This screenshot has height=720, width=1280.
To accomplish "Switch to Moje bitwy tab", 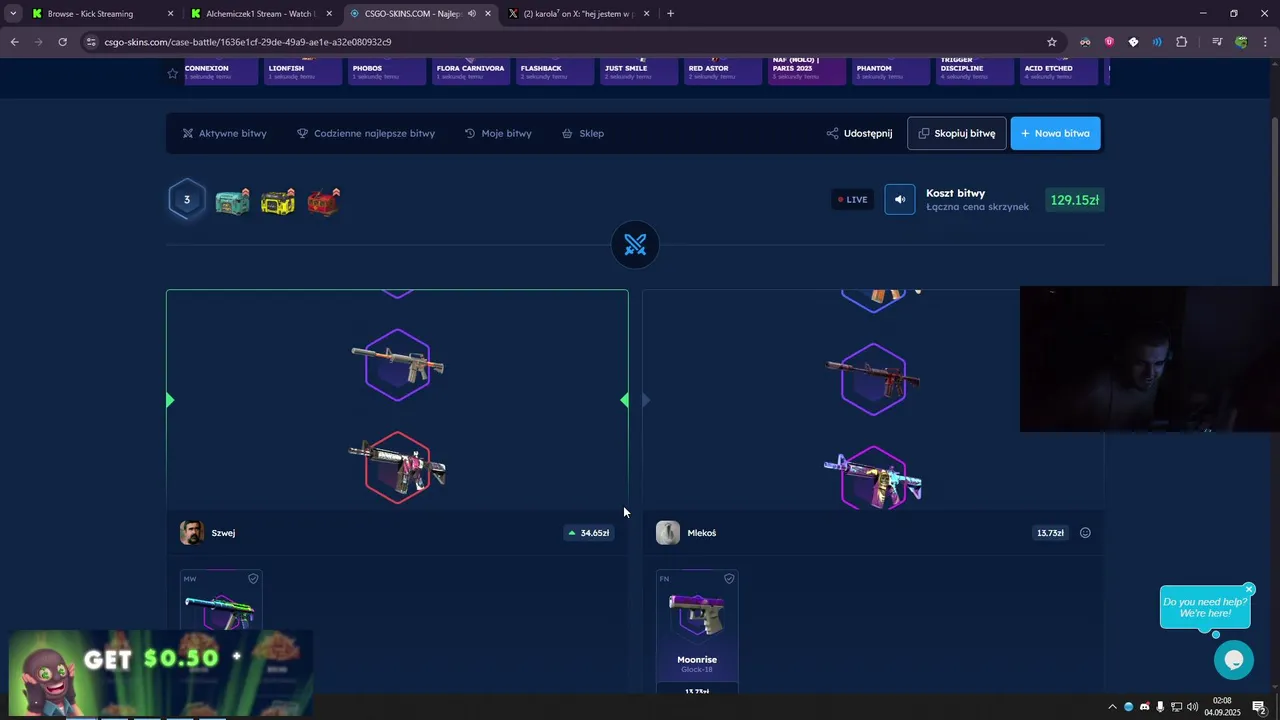I will (x=498, y=133).
